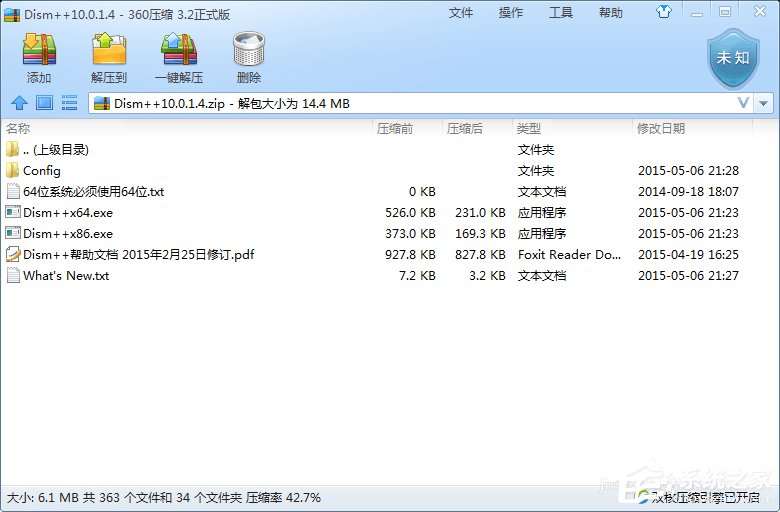The height and width of the screenshot is (512, 780).
Task: Select 64位系统必须使用64位.txt file name
Action: [94, 192]
